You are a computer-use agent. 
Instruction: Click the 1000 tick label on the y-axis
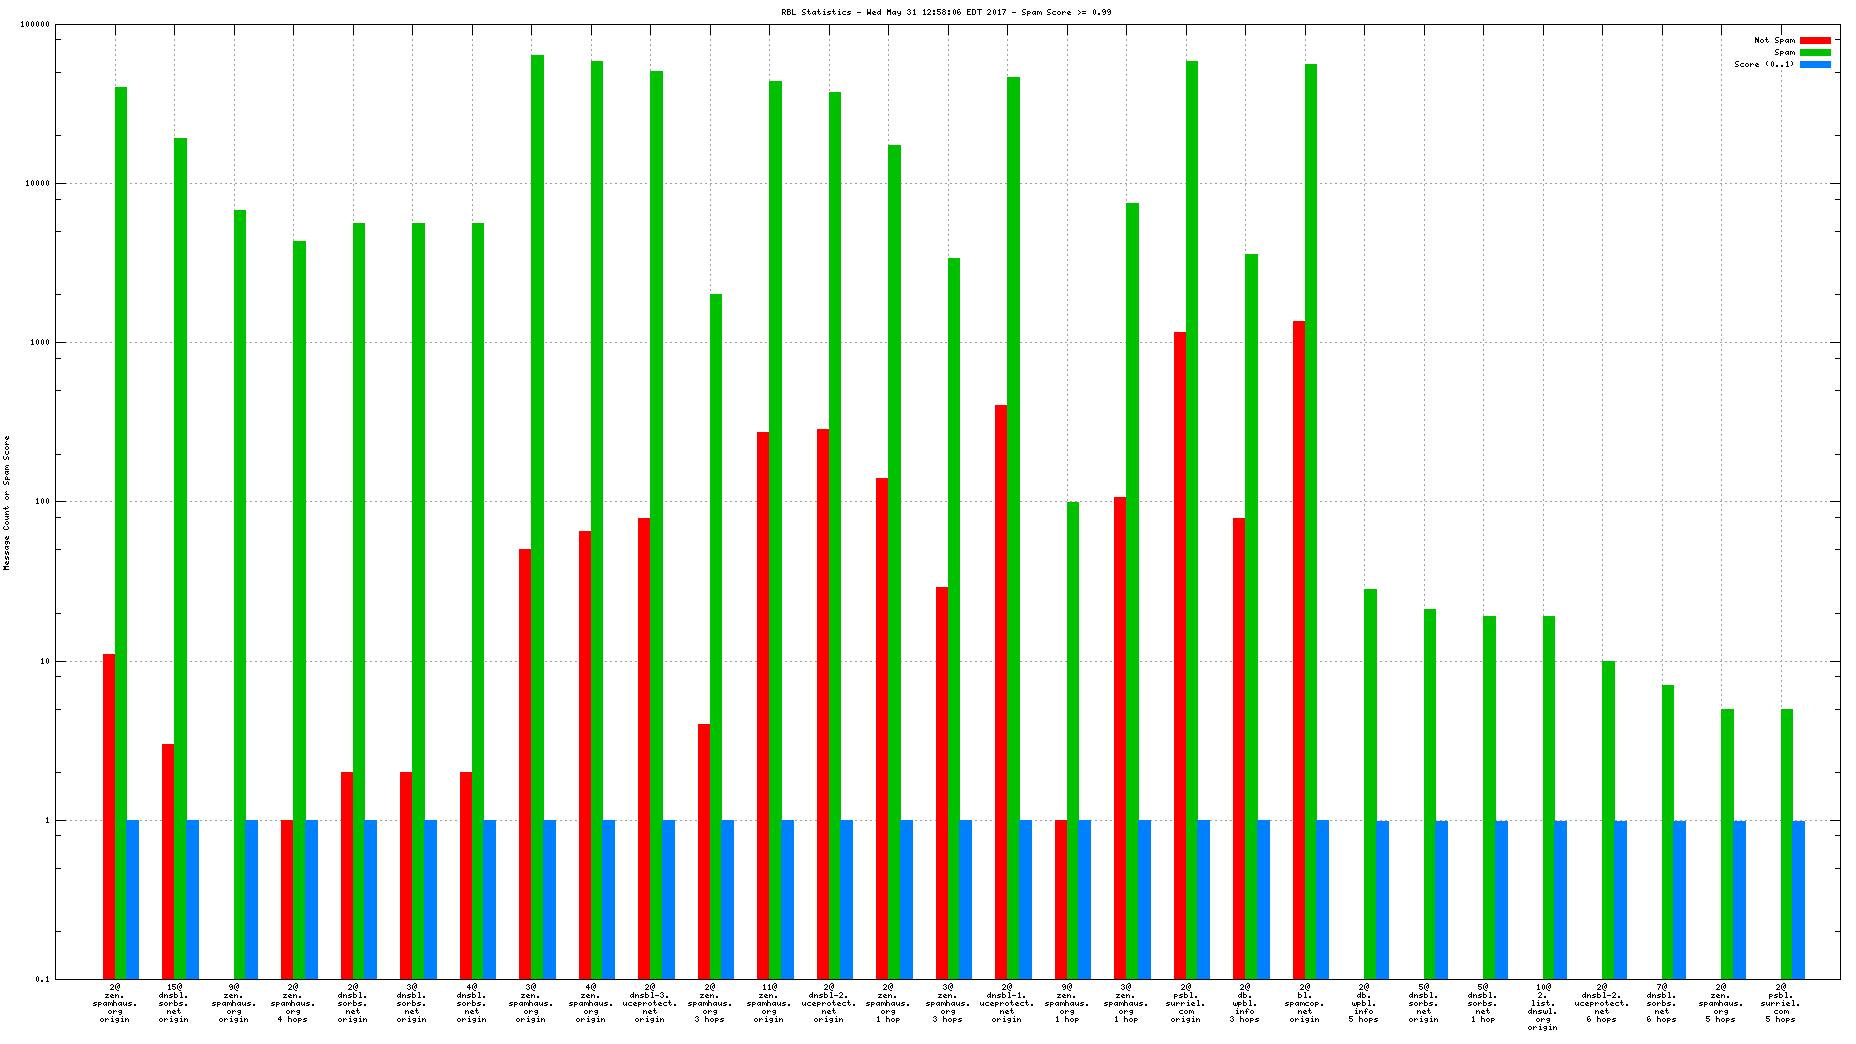pos(40,343)
